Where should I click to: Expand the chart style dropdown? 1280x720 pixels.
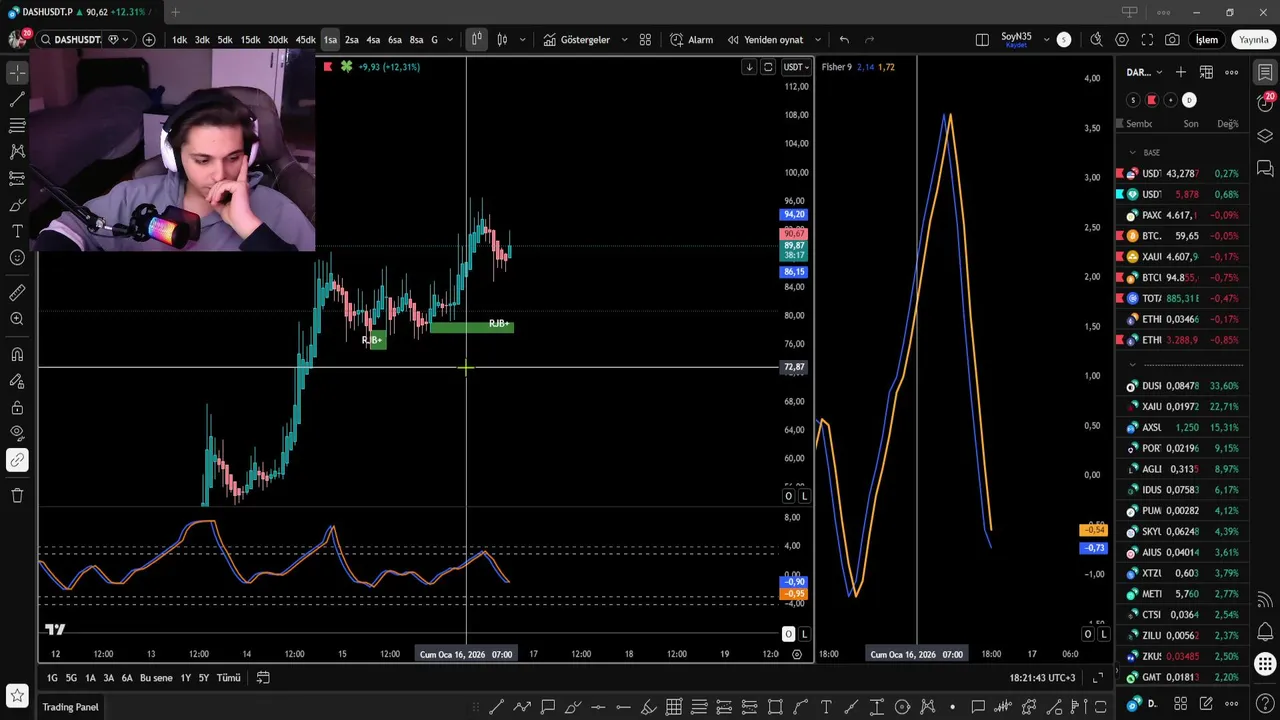pyautogui.click(x=522, y=40)
